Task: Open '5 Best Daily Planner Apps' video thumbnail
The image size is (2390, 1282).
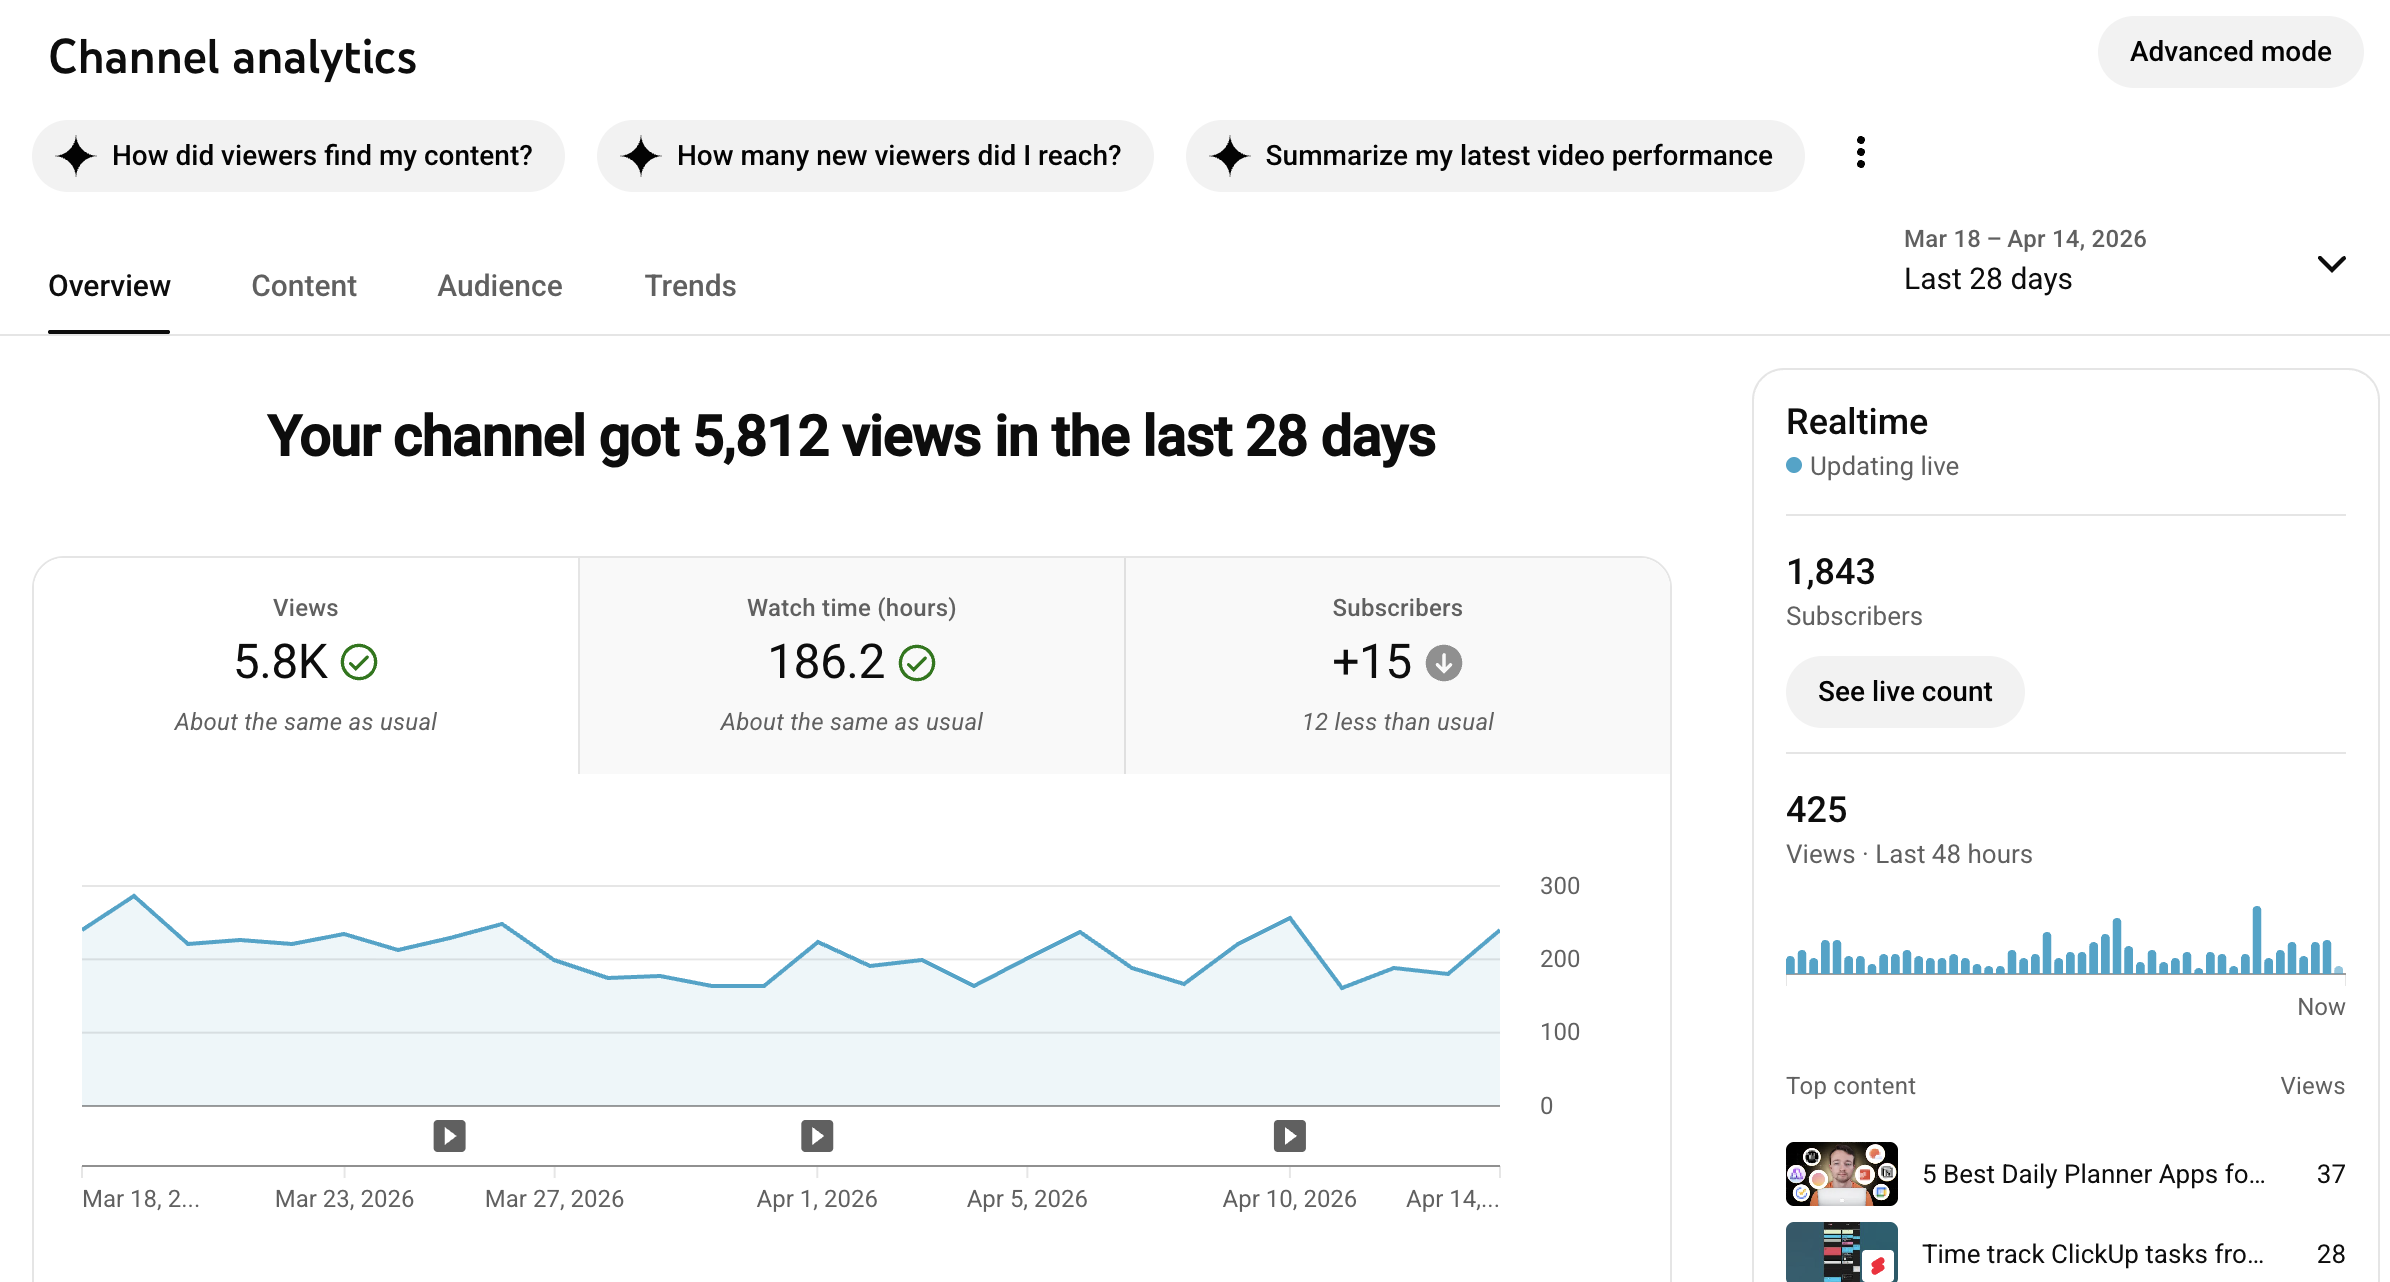Action: (1841, 1174)
